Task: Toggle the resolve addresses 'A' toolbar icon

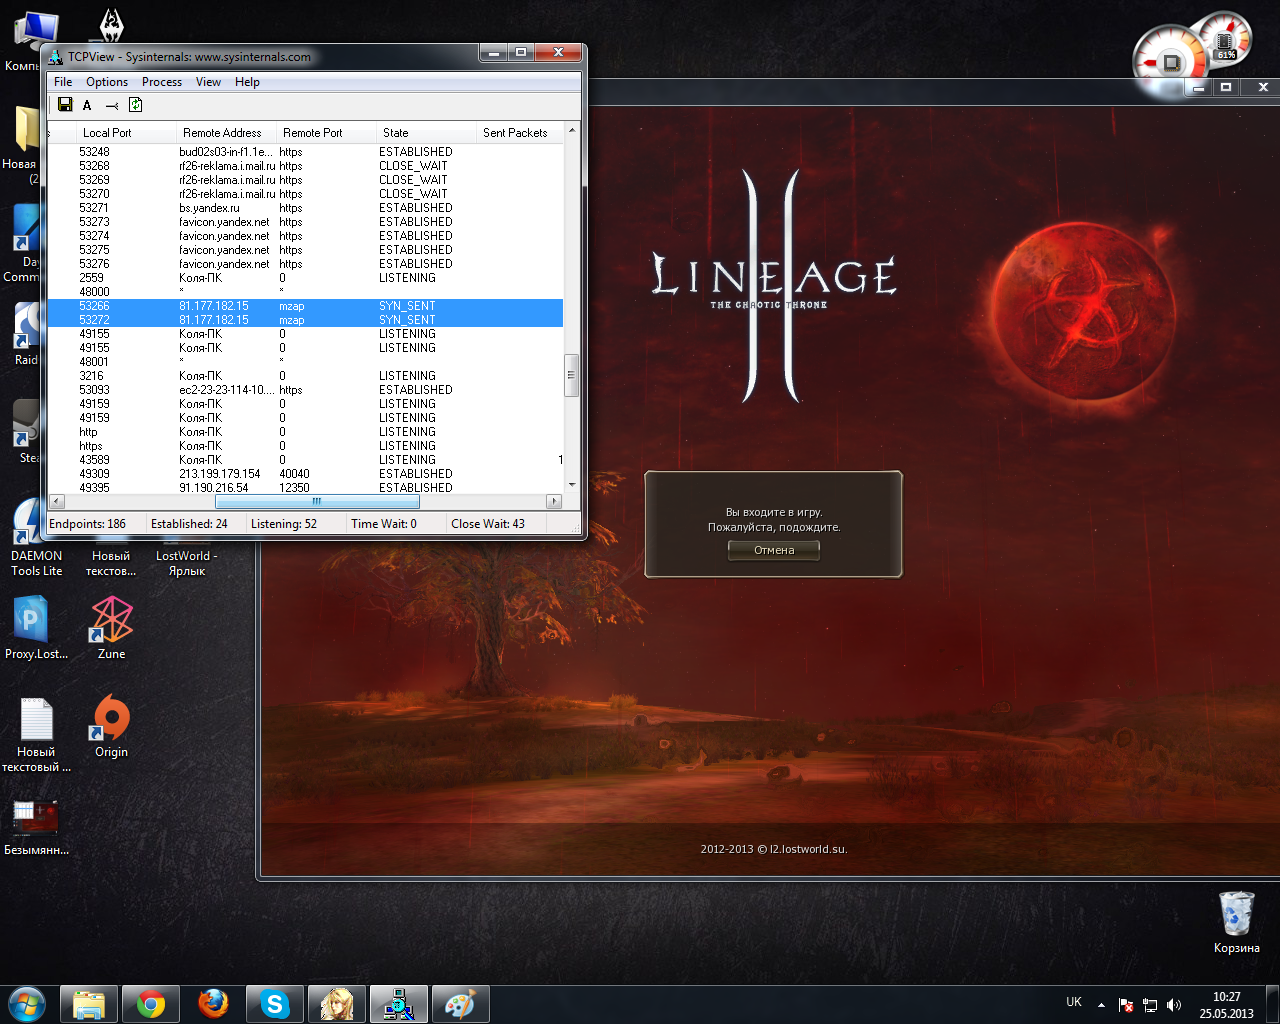Action: click(x=87, y=105)
